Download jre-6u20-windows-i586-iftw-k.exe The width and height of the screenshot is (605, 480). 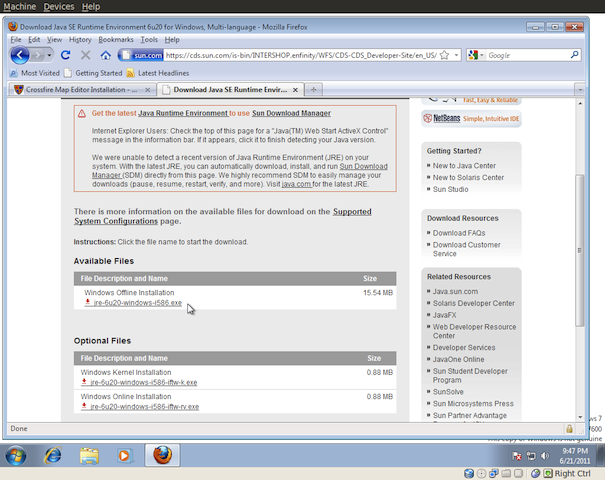[x=144, y=382]
